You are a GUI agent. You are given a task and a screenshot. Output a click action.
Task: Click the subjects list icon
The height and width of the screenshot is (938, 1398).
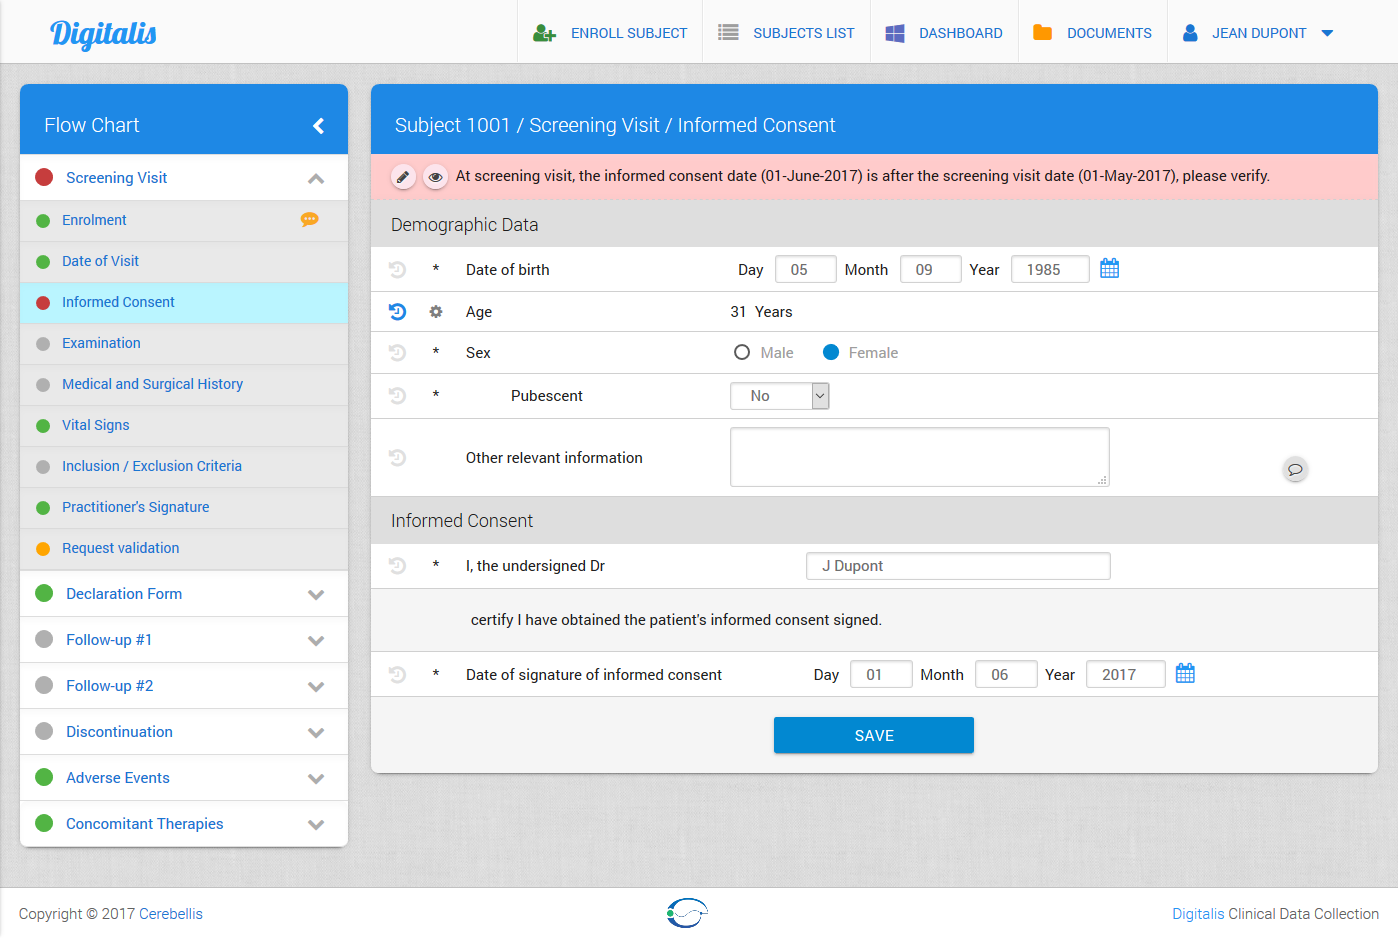[728, 33]
